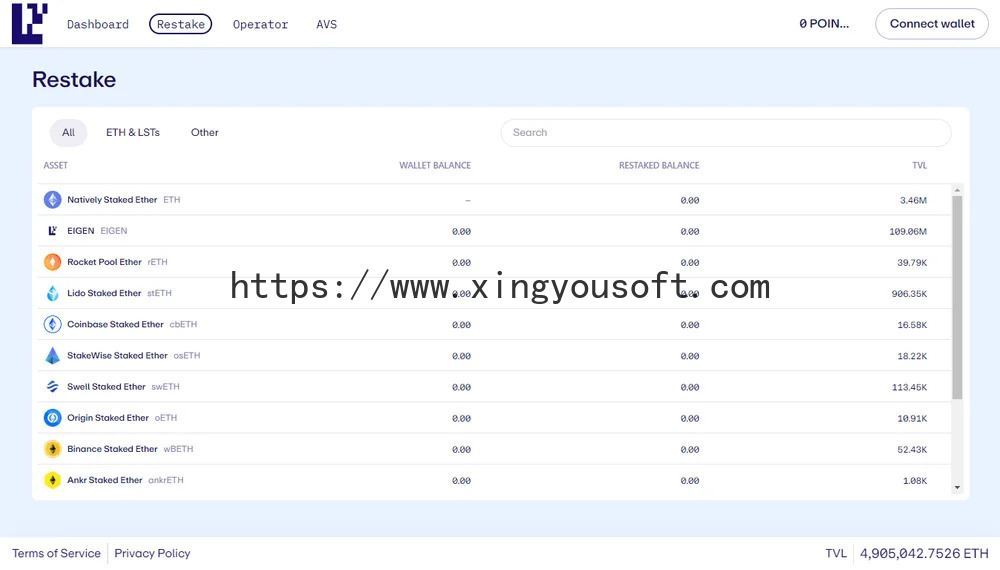Filter assets by ETH & LSTs tab
Viewport: 1000px width, 570px height.
coord(133,132)
